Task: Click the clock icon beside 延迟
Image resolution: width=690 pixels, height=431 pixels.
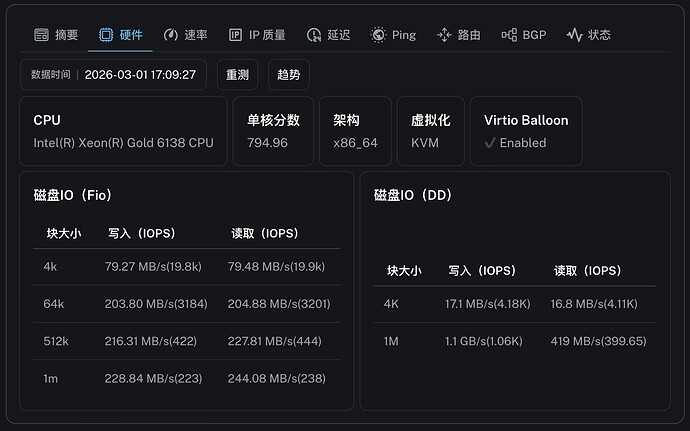Action: [x=314, y=35]
